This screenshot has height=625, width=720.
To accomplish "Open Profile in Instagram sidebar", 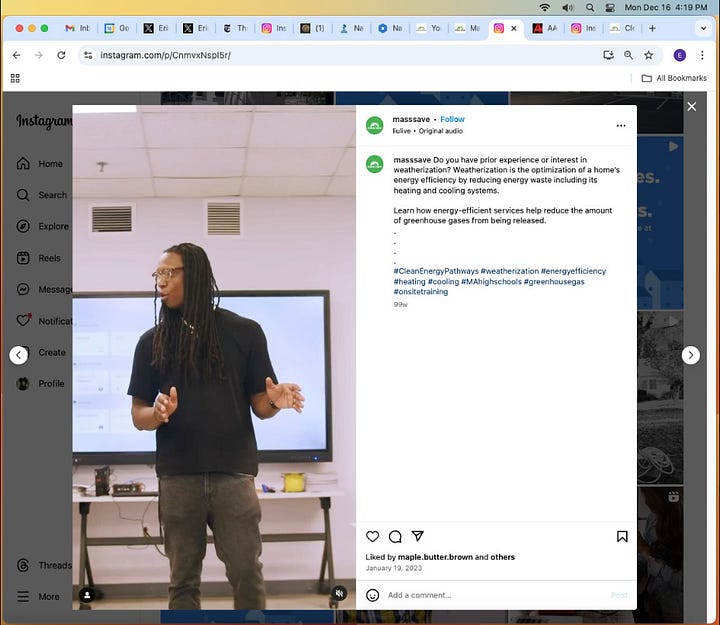I will [x=40, y=383].
